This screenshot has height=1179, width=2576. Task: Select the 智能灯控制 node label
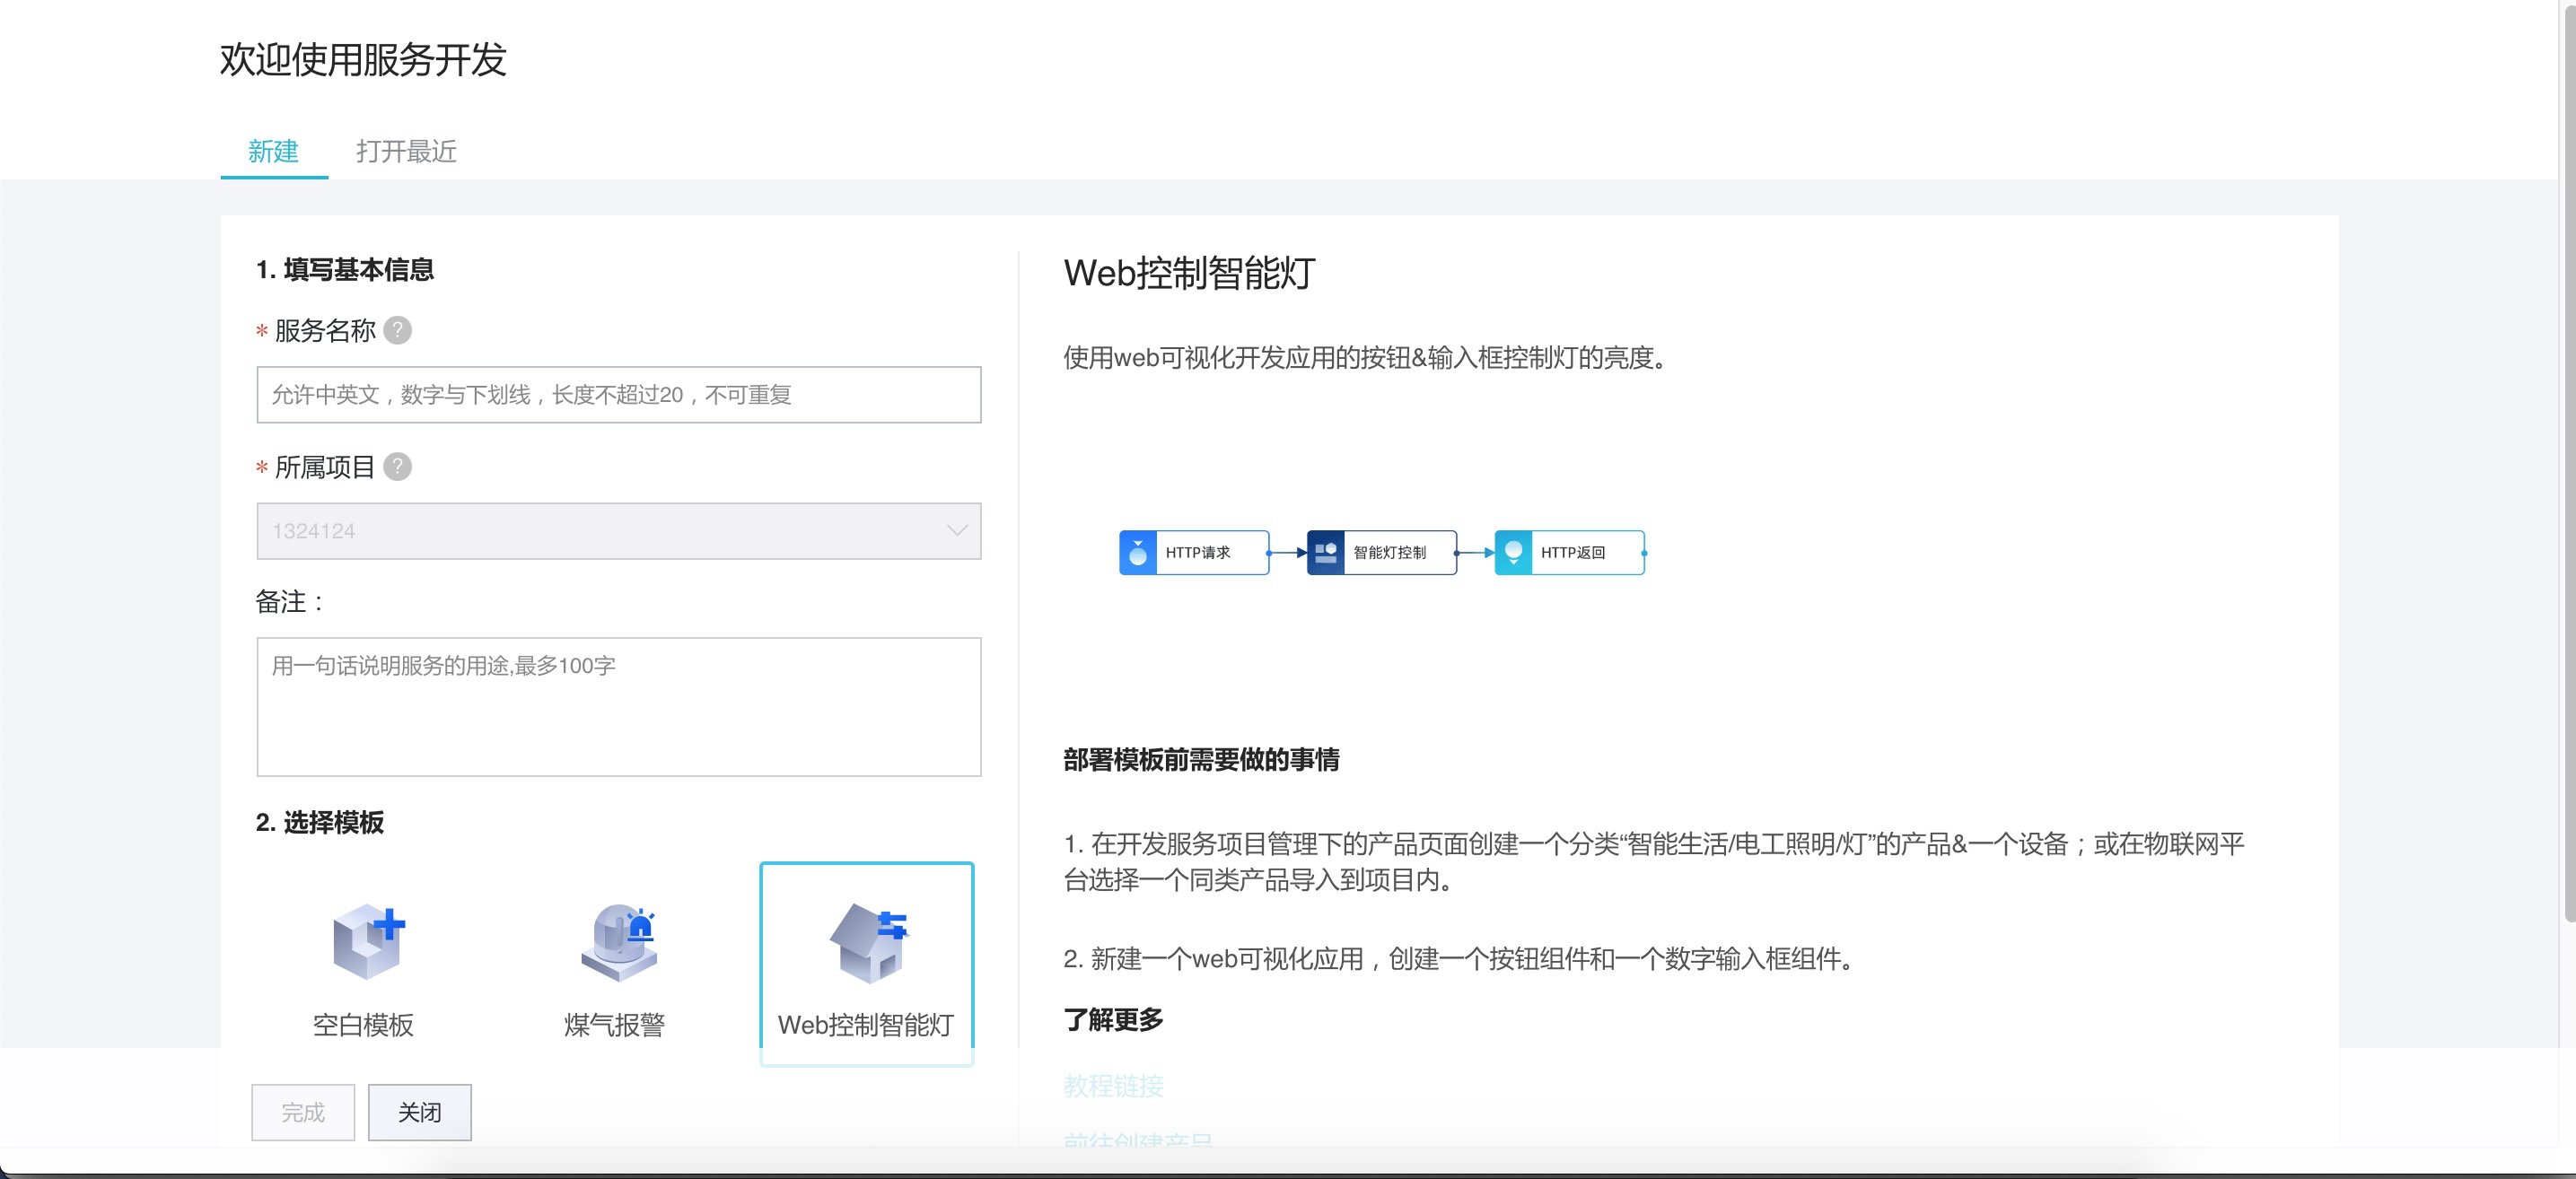click(x=1389, y=553)
